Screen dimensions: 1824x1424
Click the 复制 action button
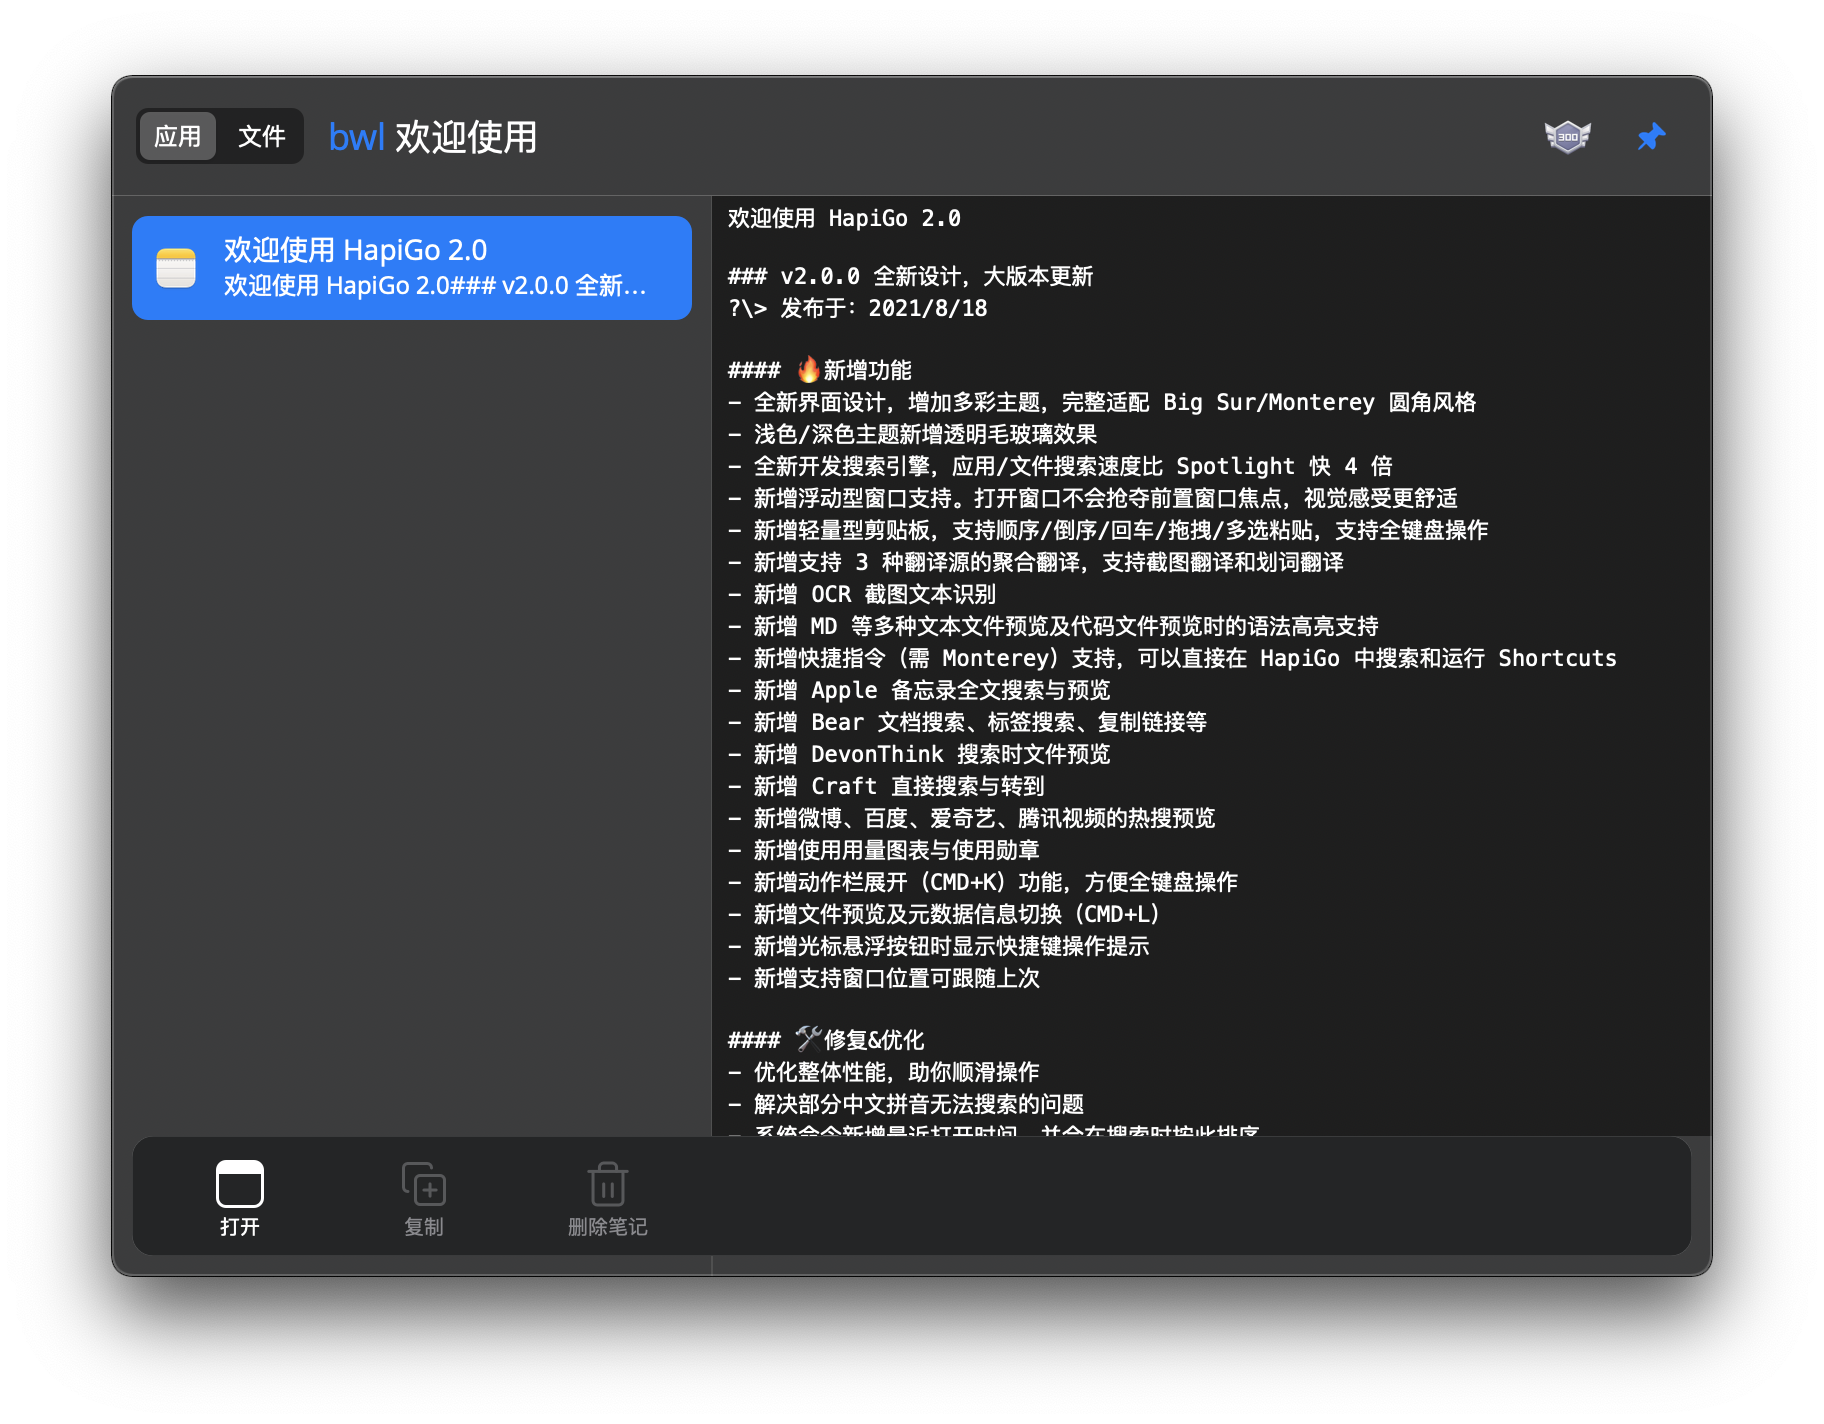tap(424, 1198)
